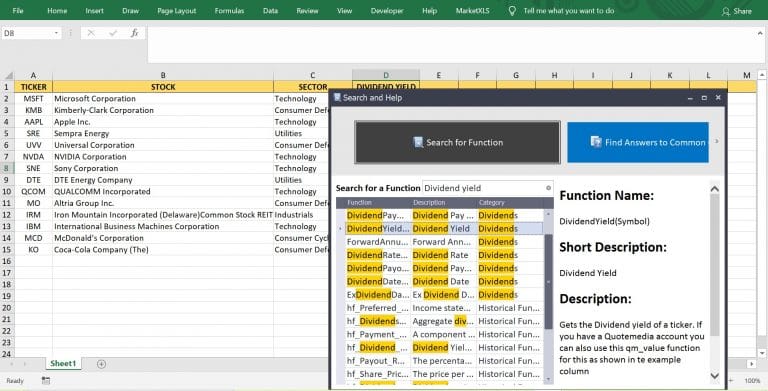Select the DividendYield function row

pos(444,228)
